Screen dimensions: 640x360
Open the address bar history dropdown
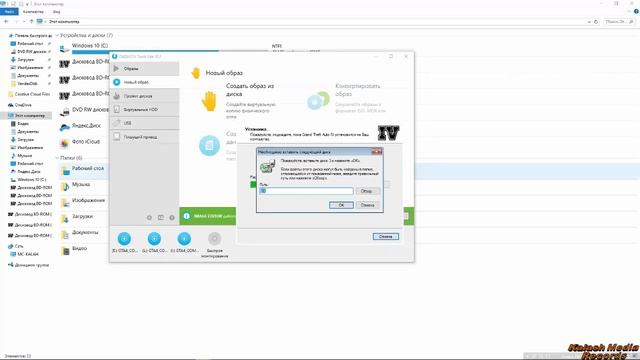(589, 22)
